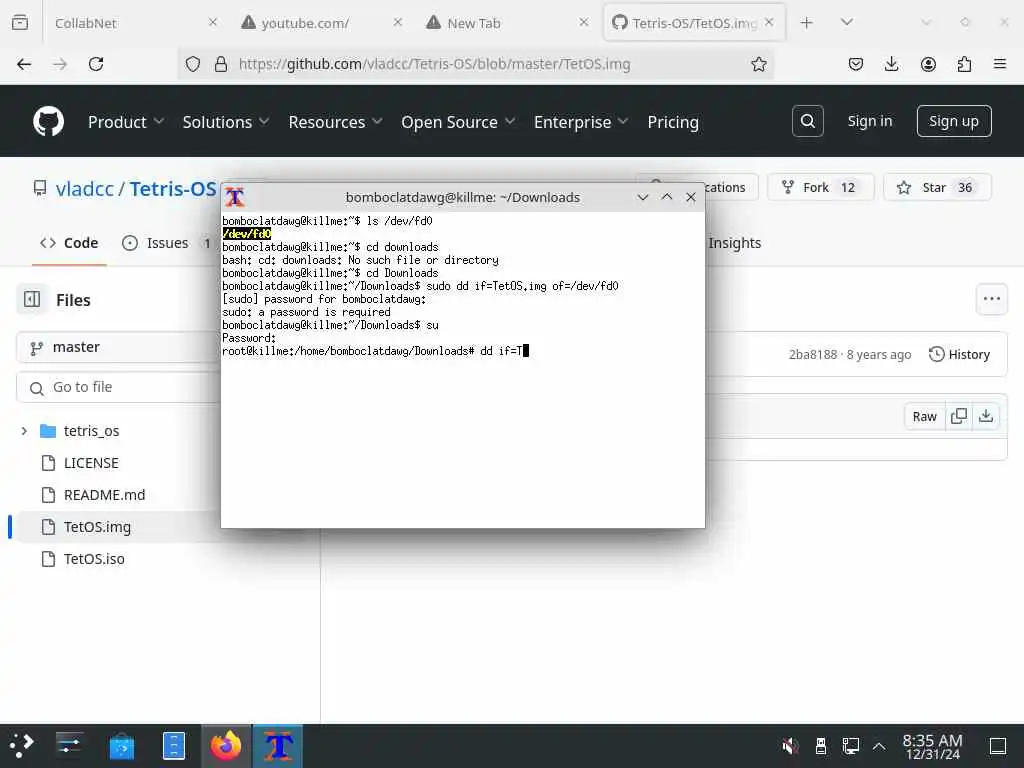The height and width of the screenshot is (768, 1024).
Task: Click the Go to file search field
Action: pyautogui.click(x=119, y=387)
